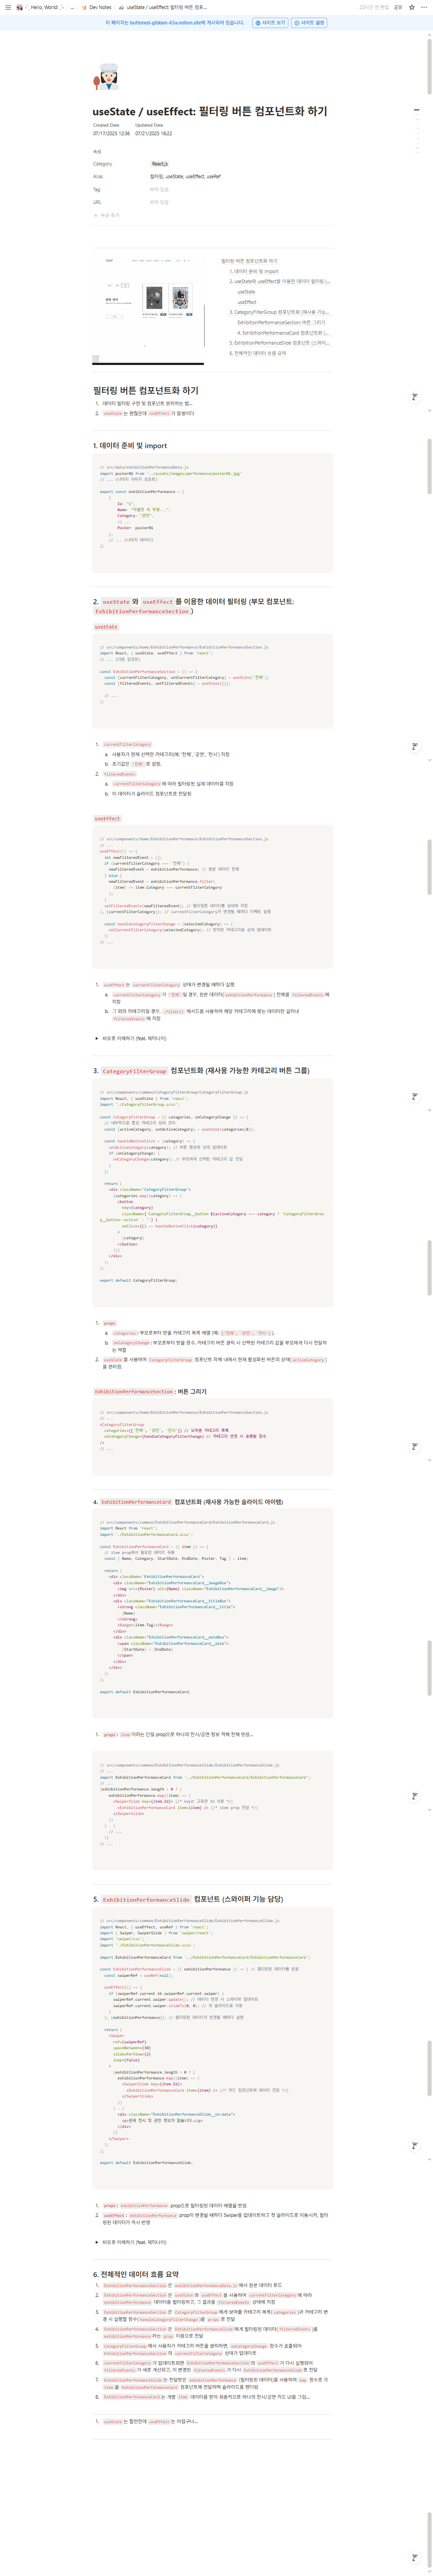Click the red useEffect subheading label
Viewport: 433px width, 2576px height.
[107, 818]
